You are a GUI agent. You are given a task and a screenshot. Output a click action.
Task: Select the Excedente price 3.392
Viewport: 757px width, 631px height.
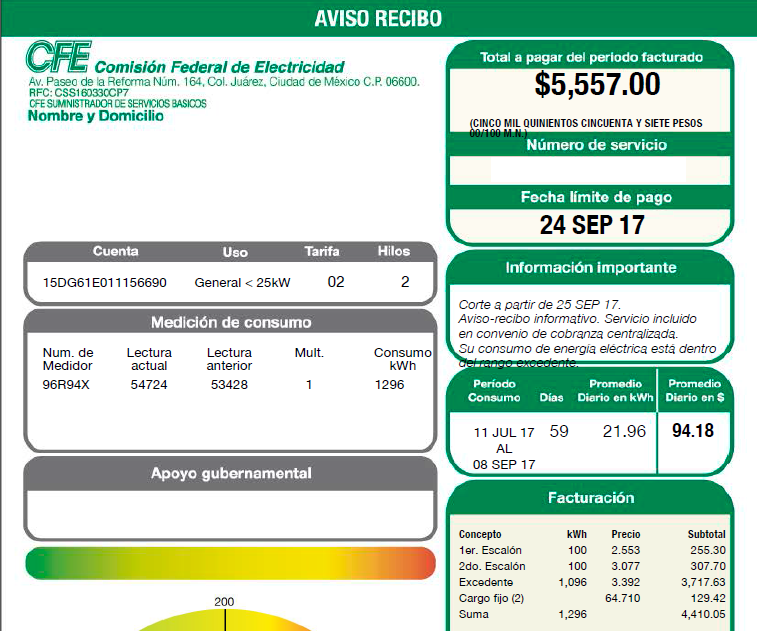pyautogui.click(x=626, y=582)
